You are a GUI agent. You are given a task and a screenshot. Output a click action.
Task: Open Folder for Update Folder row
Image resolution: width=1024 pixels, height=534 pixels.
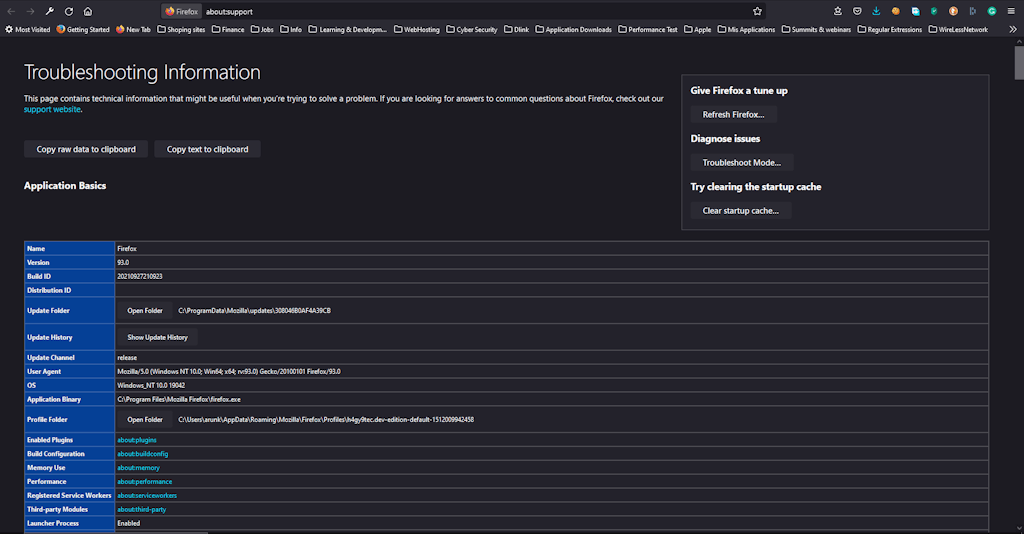tap(145, 311)
